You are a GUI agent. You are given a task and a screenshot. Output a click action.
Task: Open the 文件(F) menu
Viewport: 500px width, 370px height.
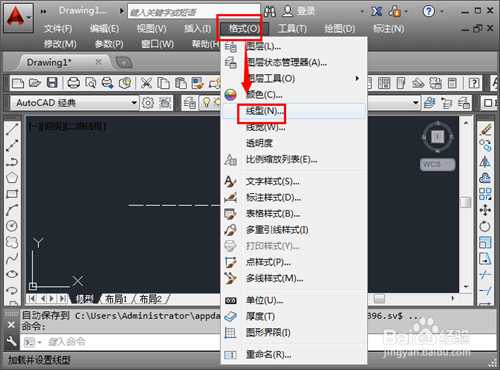(x=58, y=29)
